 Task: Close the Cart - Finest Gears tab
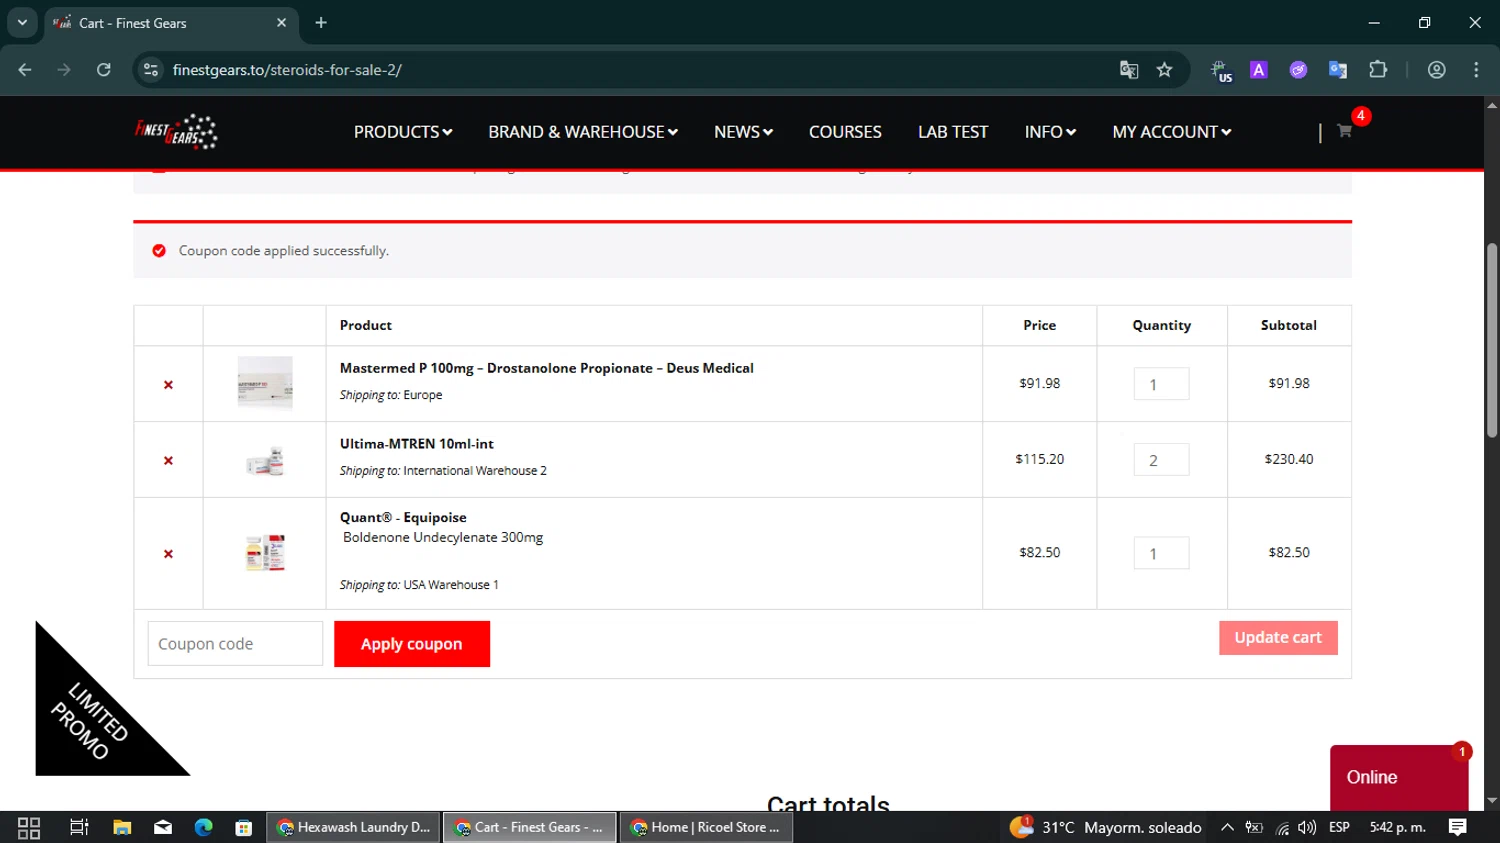coord(281,23)
